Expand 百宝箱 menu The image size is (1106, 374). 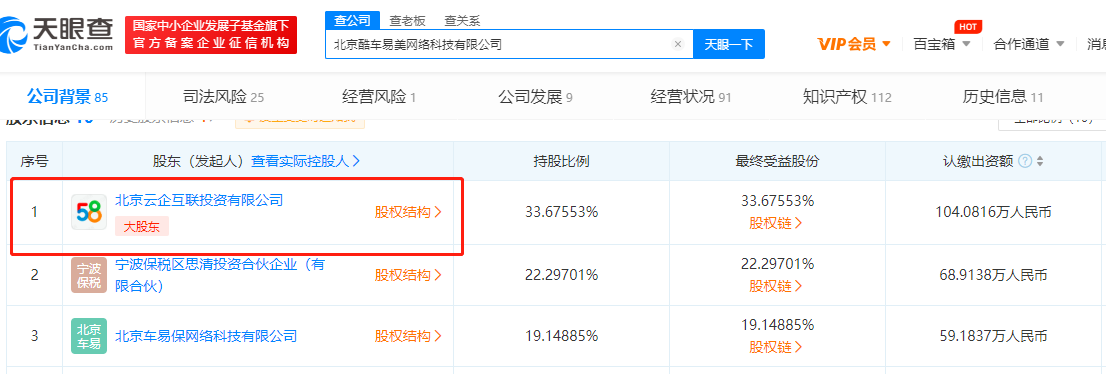click(x=942, y=44)
